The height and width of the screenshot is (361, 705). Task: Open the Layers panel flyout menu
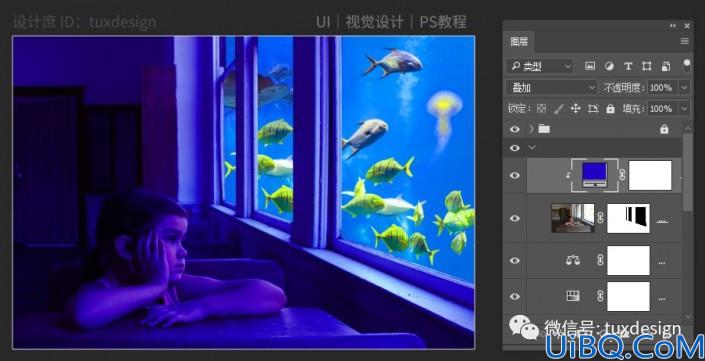(x=684, y=41)
